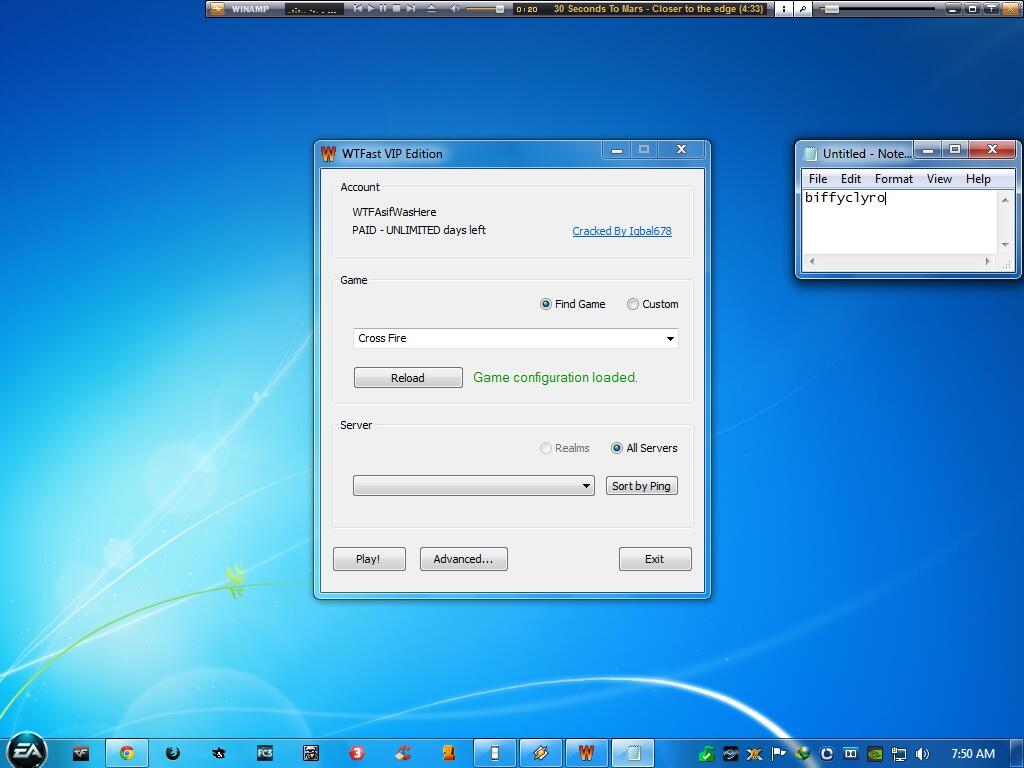The height and width of the screenshot is (768, 1024).
Task: Open the NVIDIA tray icon
Action: click(874, 754)
